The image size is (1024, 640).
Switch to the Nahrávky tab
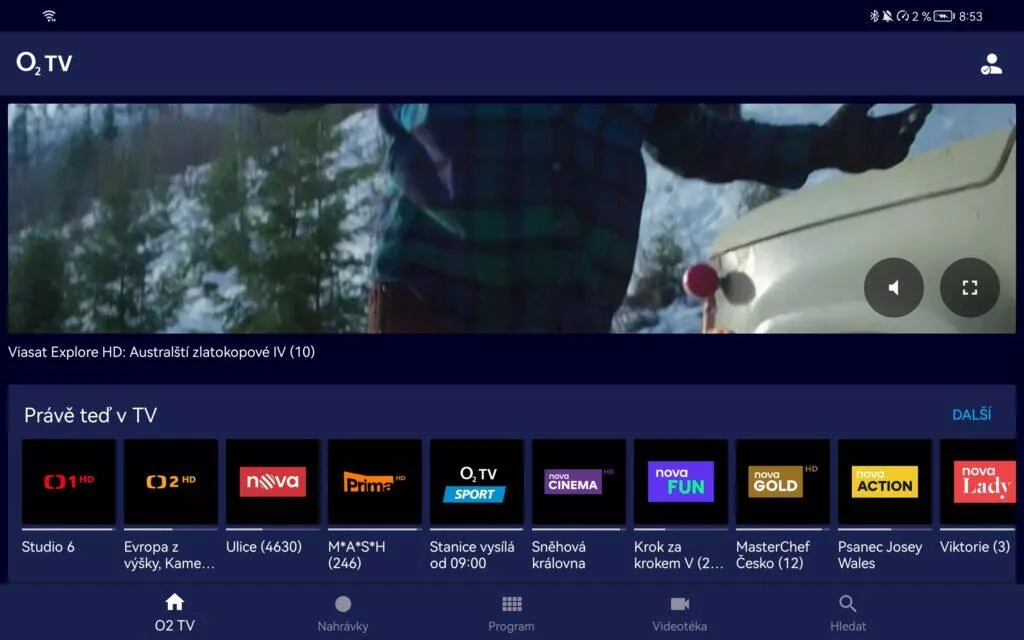pyautogui.click(x=343, y=613)
